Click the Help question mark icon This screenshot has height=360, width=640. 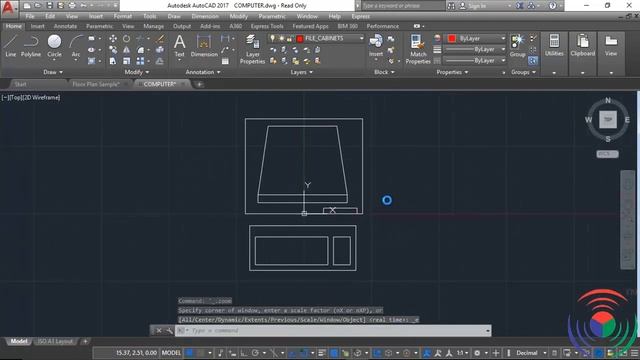[x=552, y=6]
